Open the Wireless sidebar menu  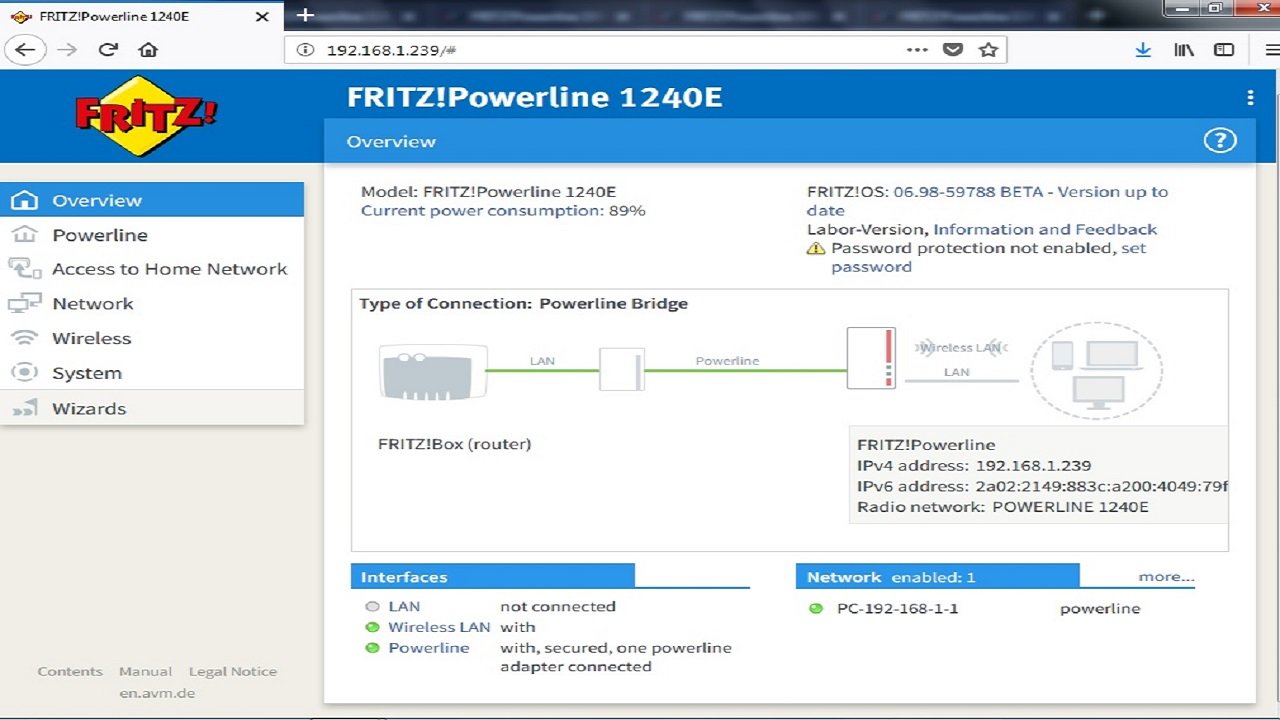[x=152, y=338]
